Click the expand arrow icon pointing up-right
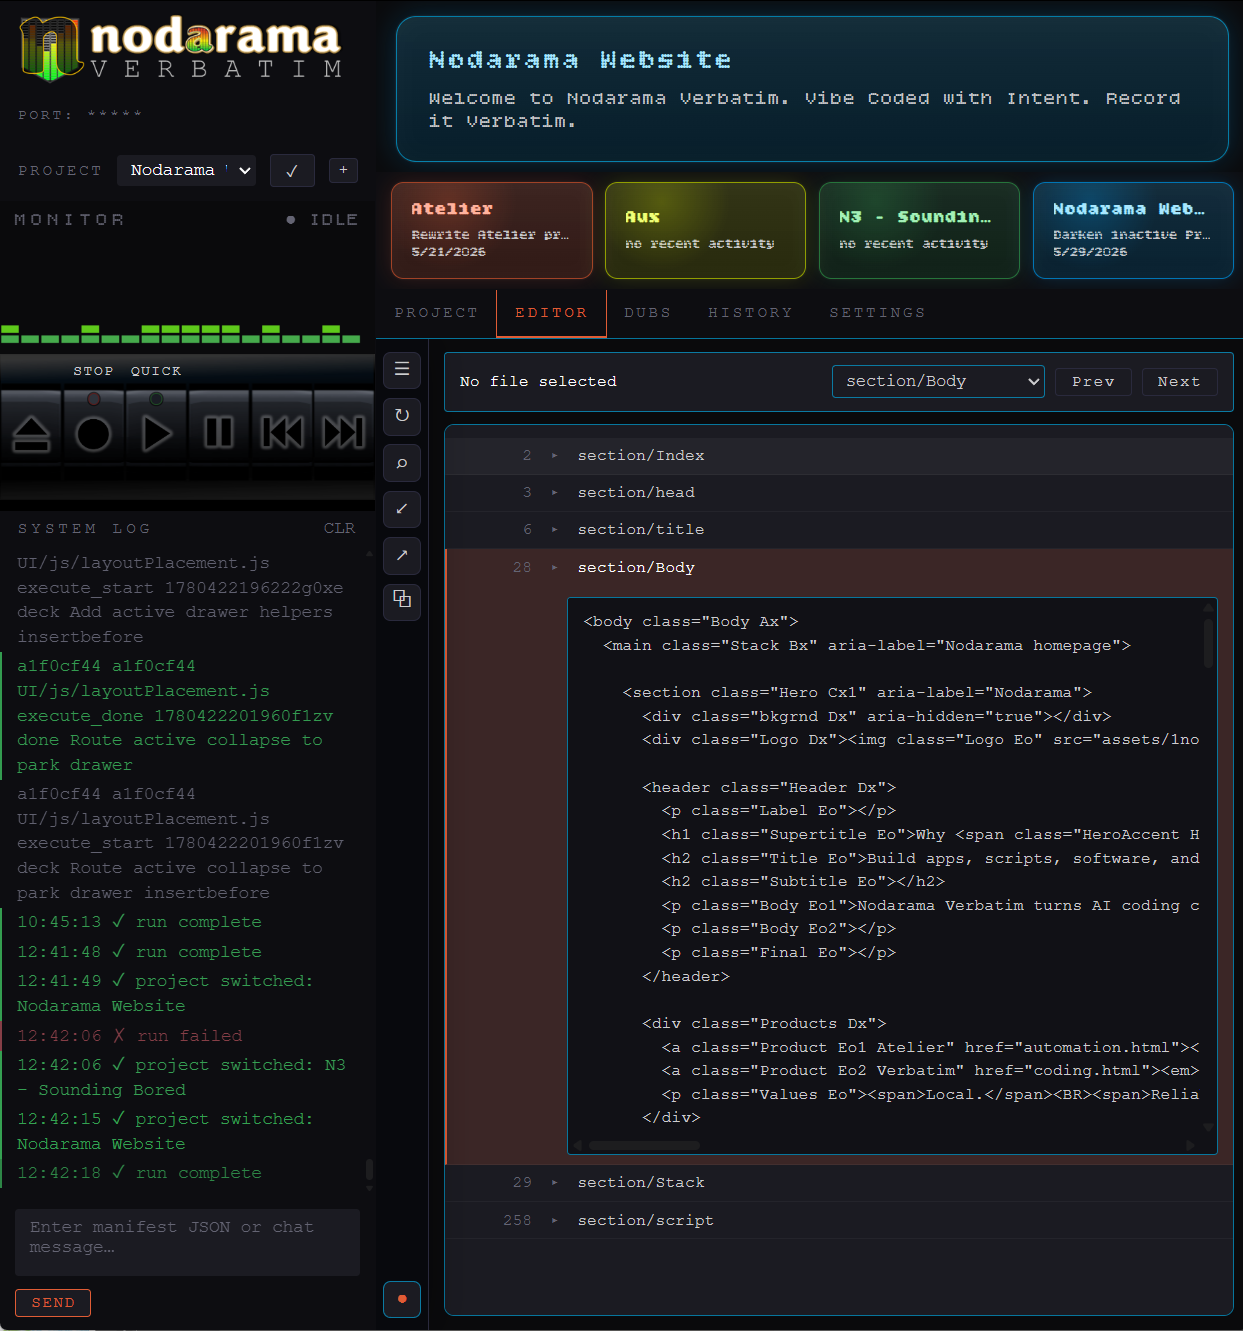 click(x=402, y=555)
